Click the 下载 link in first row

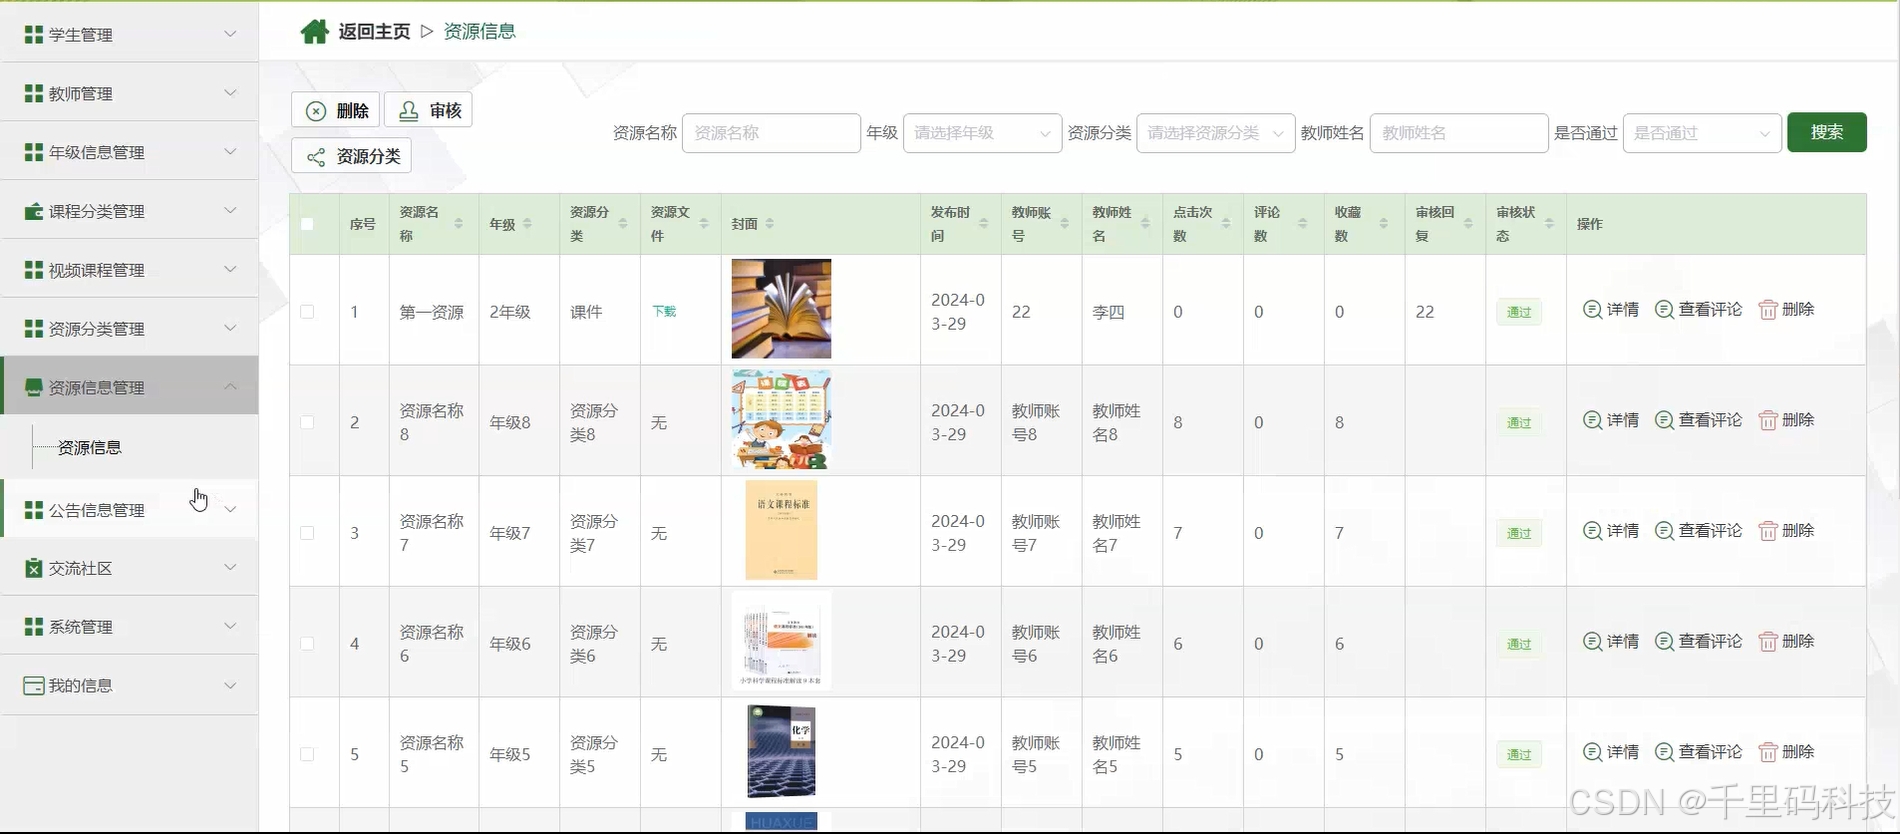click(664, 311)
